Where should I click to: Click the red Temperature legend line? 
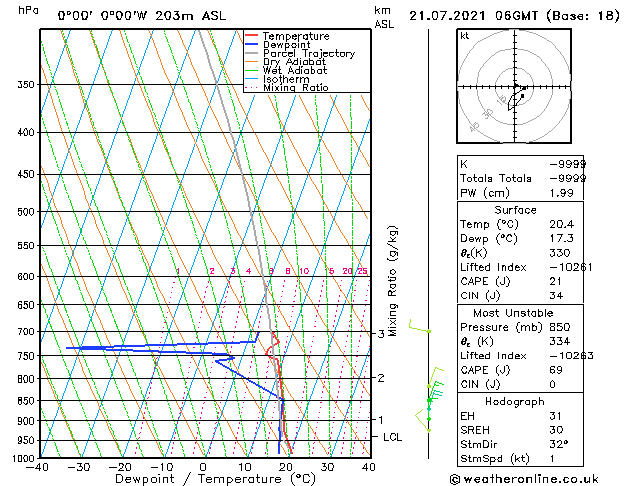coord(251,36)
